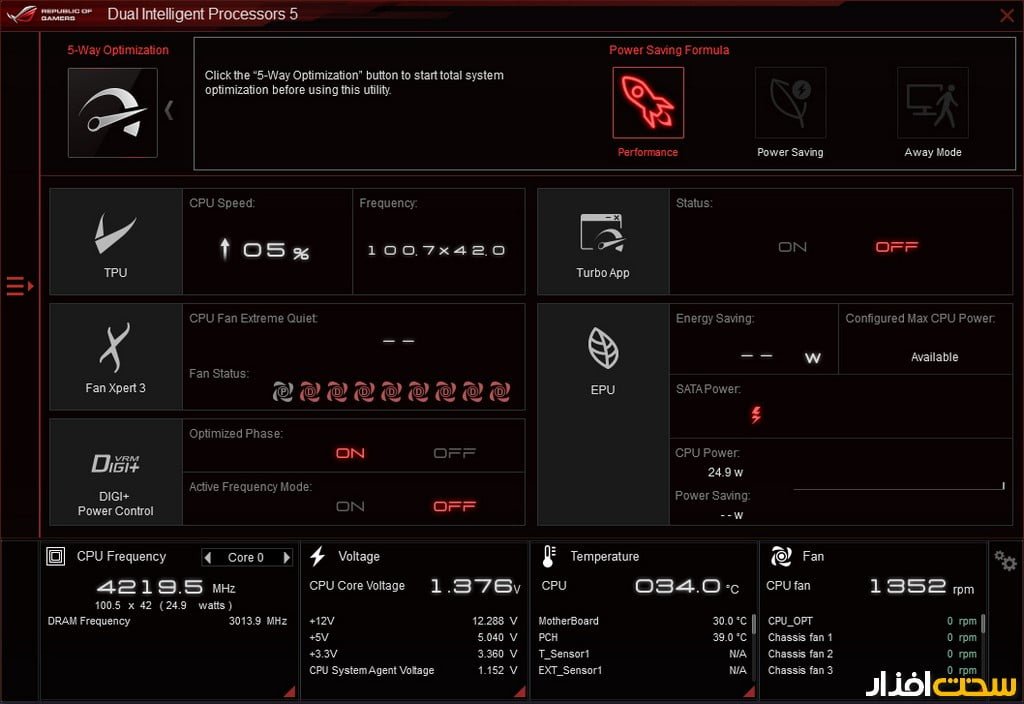Turn Active Frequency Mode ON

click(x=350, y=506)
